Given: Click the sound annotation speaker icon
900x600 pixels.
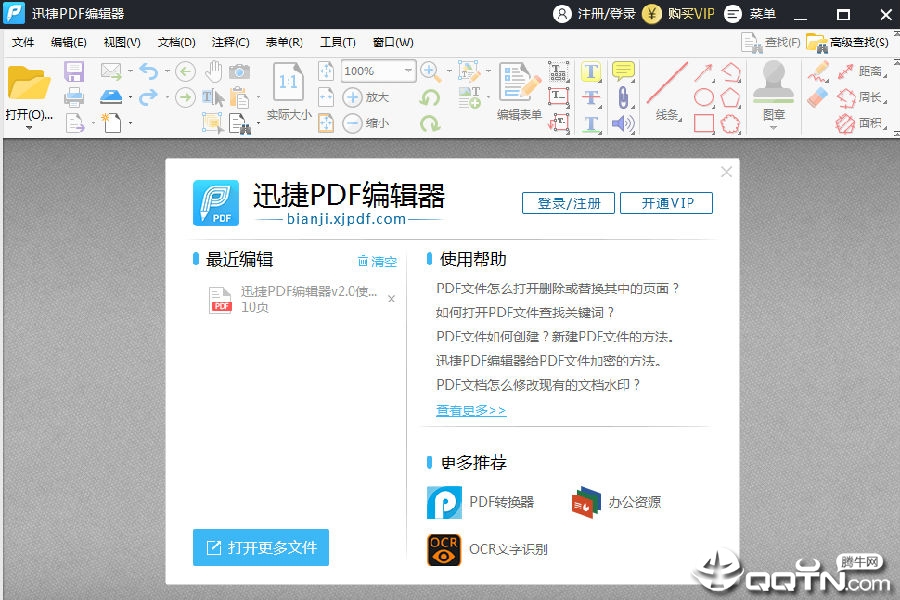Looking at the screenshot, I should click(x=622, y=123).
